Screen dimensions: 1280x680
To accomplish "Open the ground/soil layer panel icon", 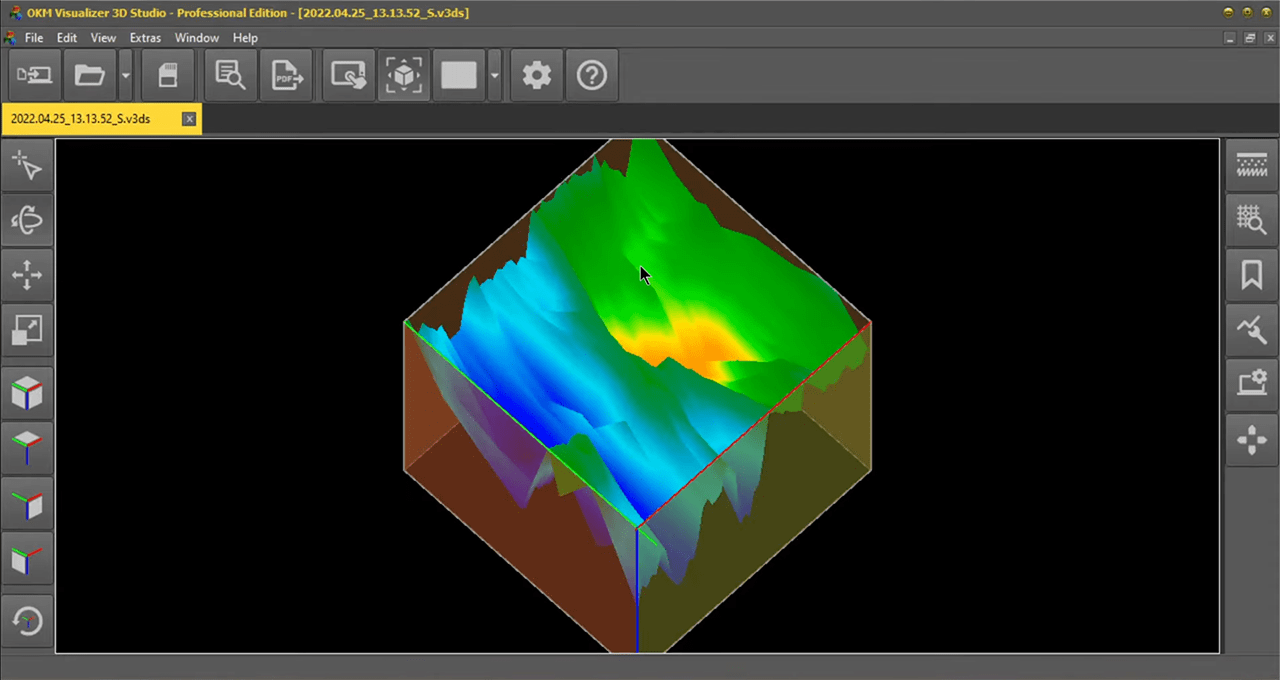I will 1252,166.
